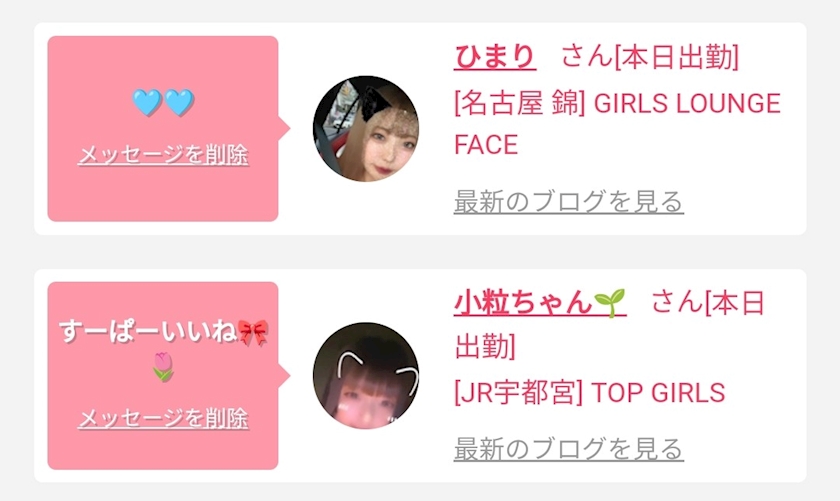The height and width of the screenshot is (501, 840).
Task: Click ひまり's 本日出勤 status label
Action: pos(677,57)
